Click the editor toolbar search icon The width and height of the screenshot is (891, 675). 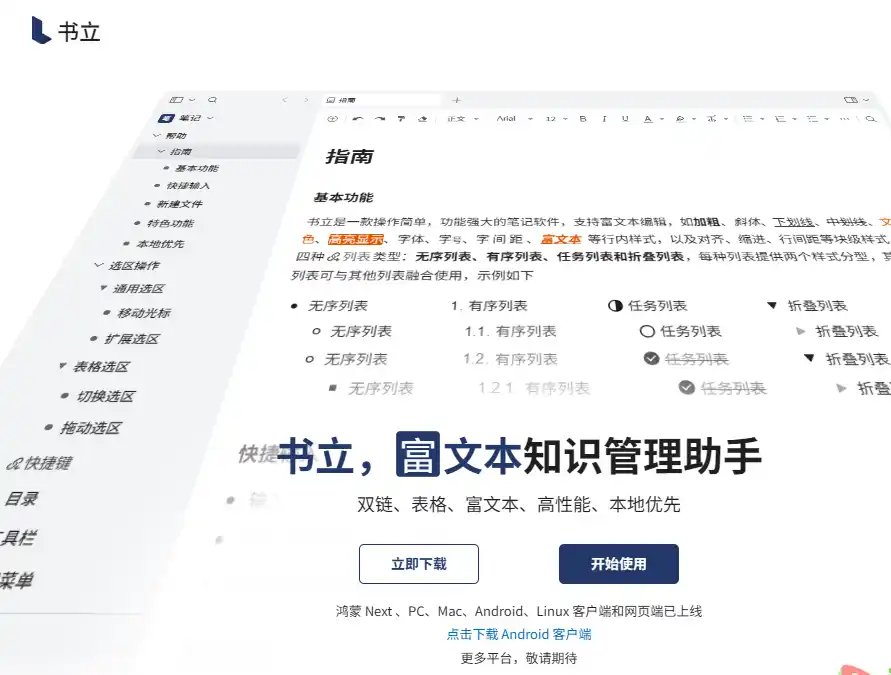click(871, 119)
